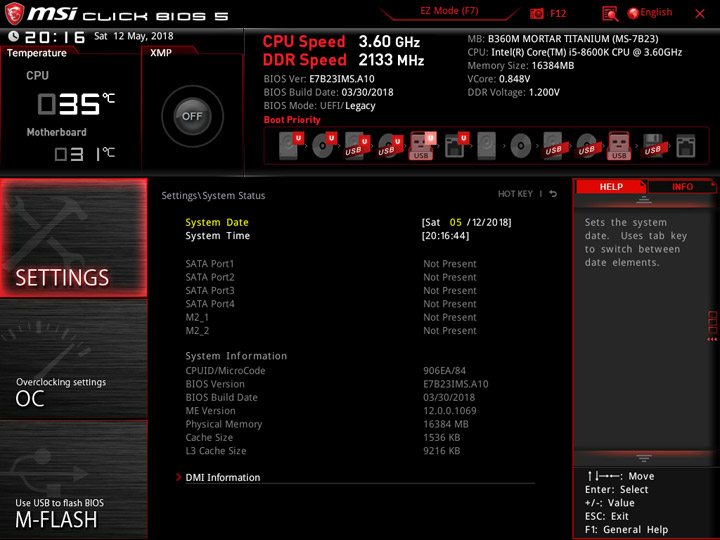Click the BIOS Version row in System Information
720x540 pixels.
coord(337,384)
